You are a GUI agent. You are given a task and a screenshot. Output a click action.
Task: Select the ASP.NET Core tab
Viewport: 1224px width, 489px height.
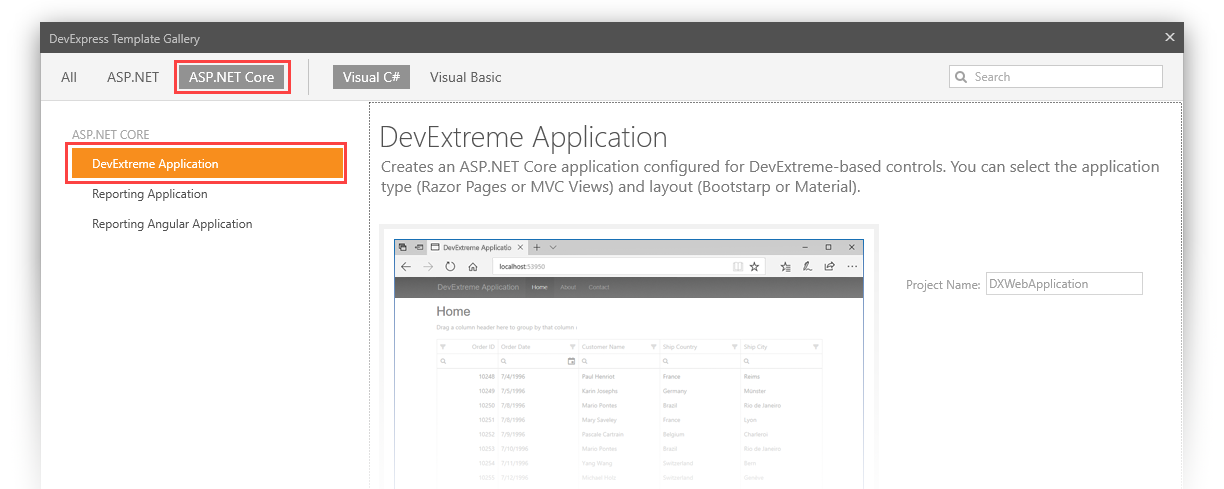click(232, 77)
